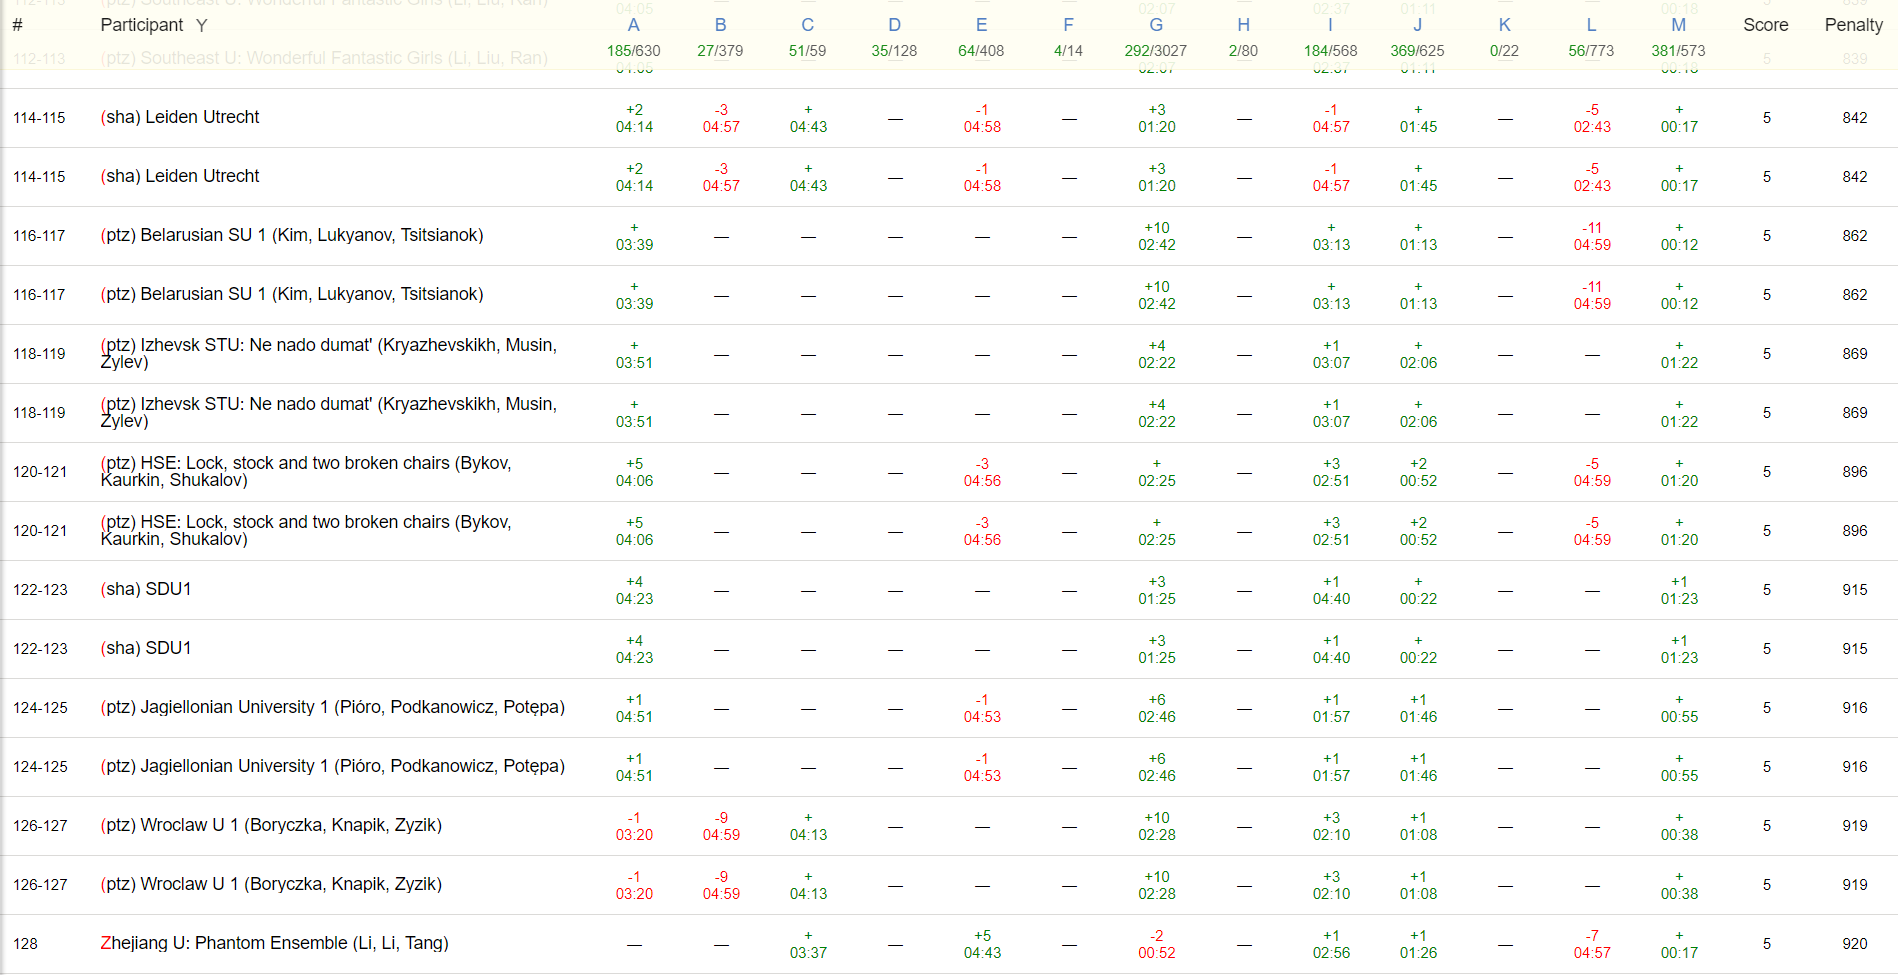The height and width of the screenshot is (975, 1898).
Task: Select problem I header link
Action: (1330, 26)
